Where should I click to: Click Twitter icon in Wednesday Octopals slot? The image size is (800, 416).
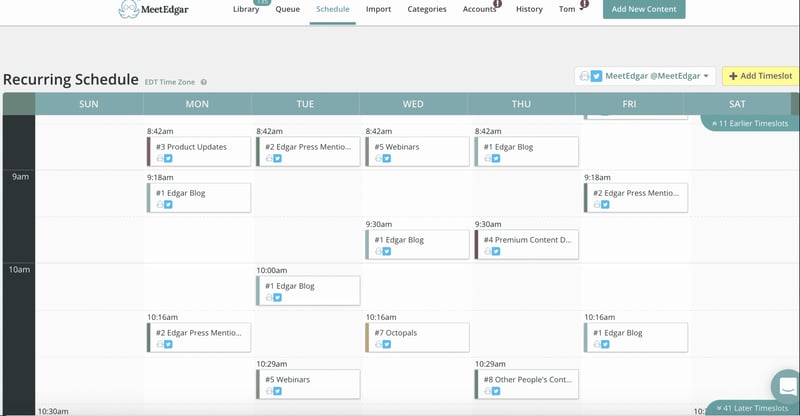387,345
